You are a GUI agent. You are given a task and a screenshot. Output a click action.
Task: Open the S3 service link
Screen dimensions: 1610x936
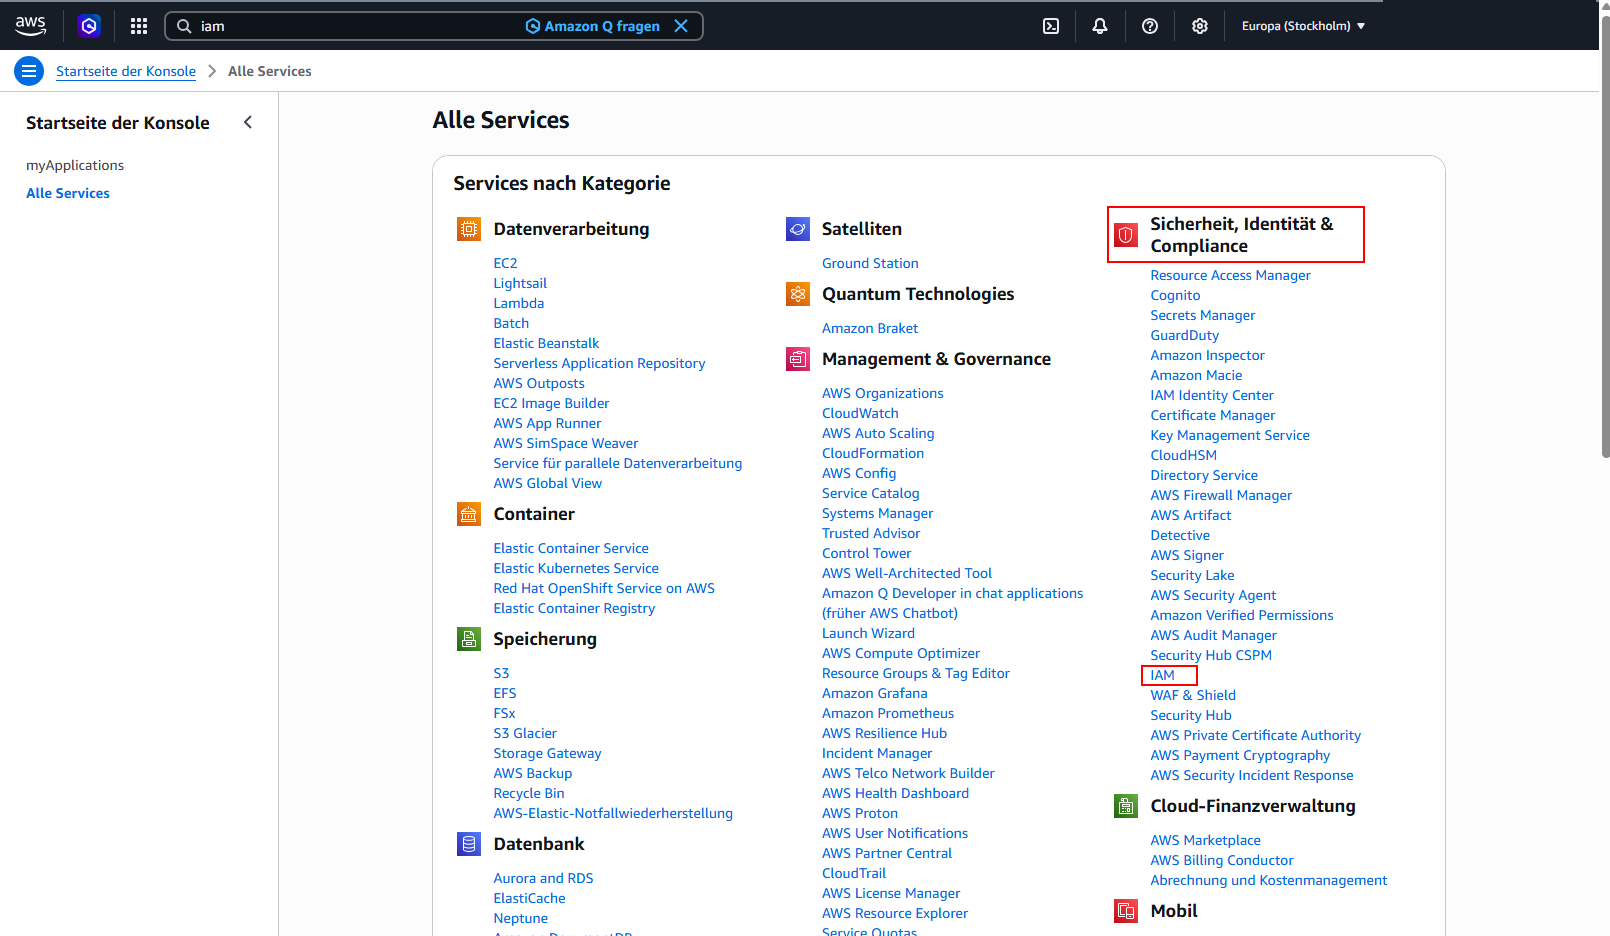(501, 673)
